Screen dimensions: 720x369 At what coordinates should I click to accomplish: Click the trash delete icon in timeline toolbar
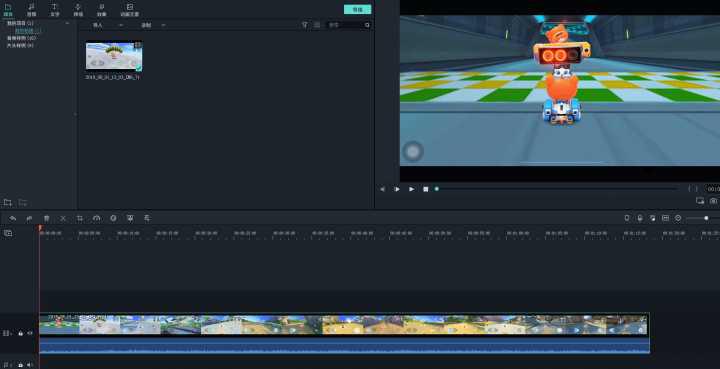46,218
